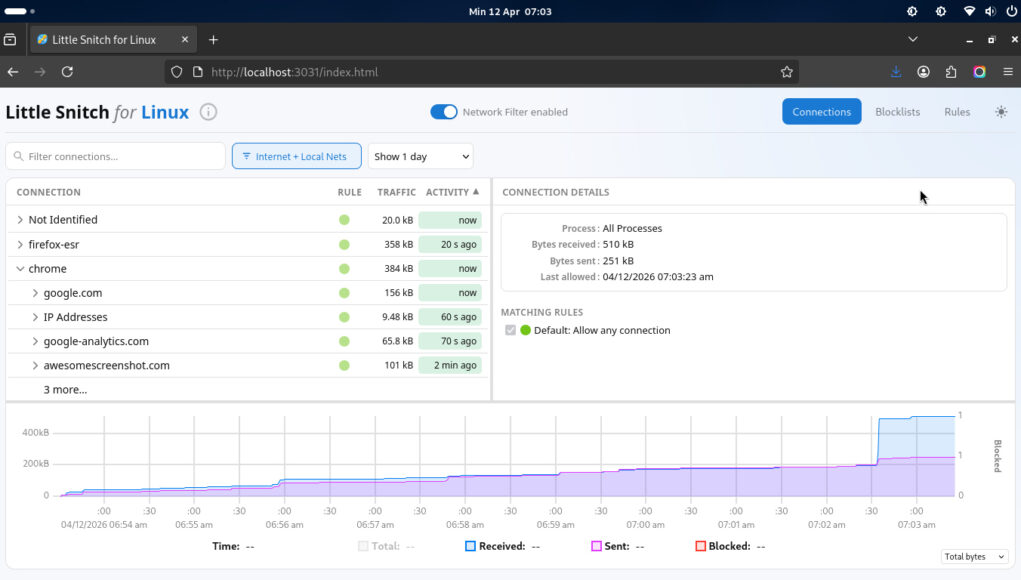
Task: Open the Show 1 day dropdown
Action: coord(420,156)
